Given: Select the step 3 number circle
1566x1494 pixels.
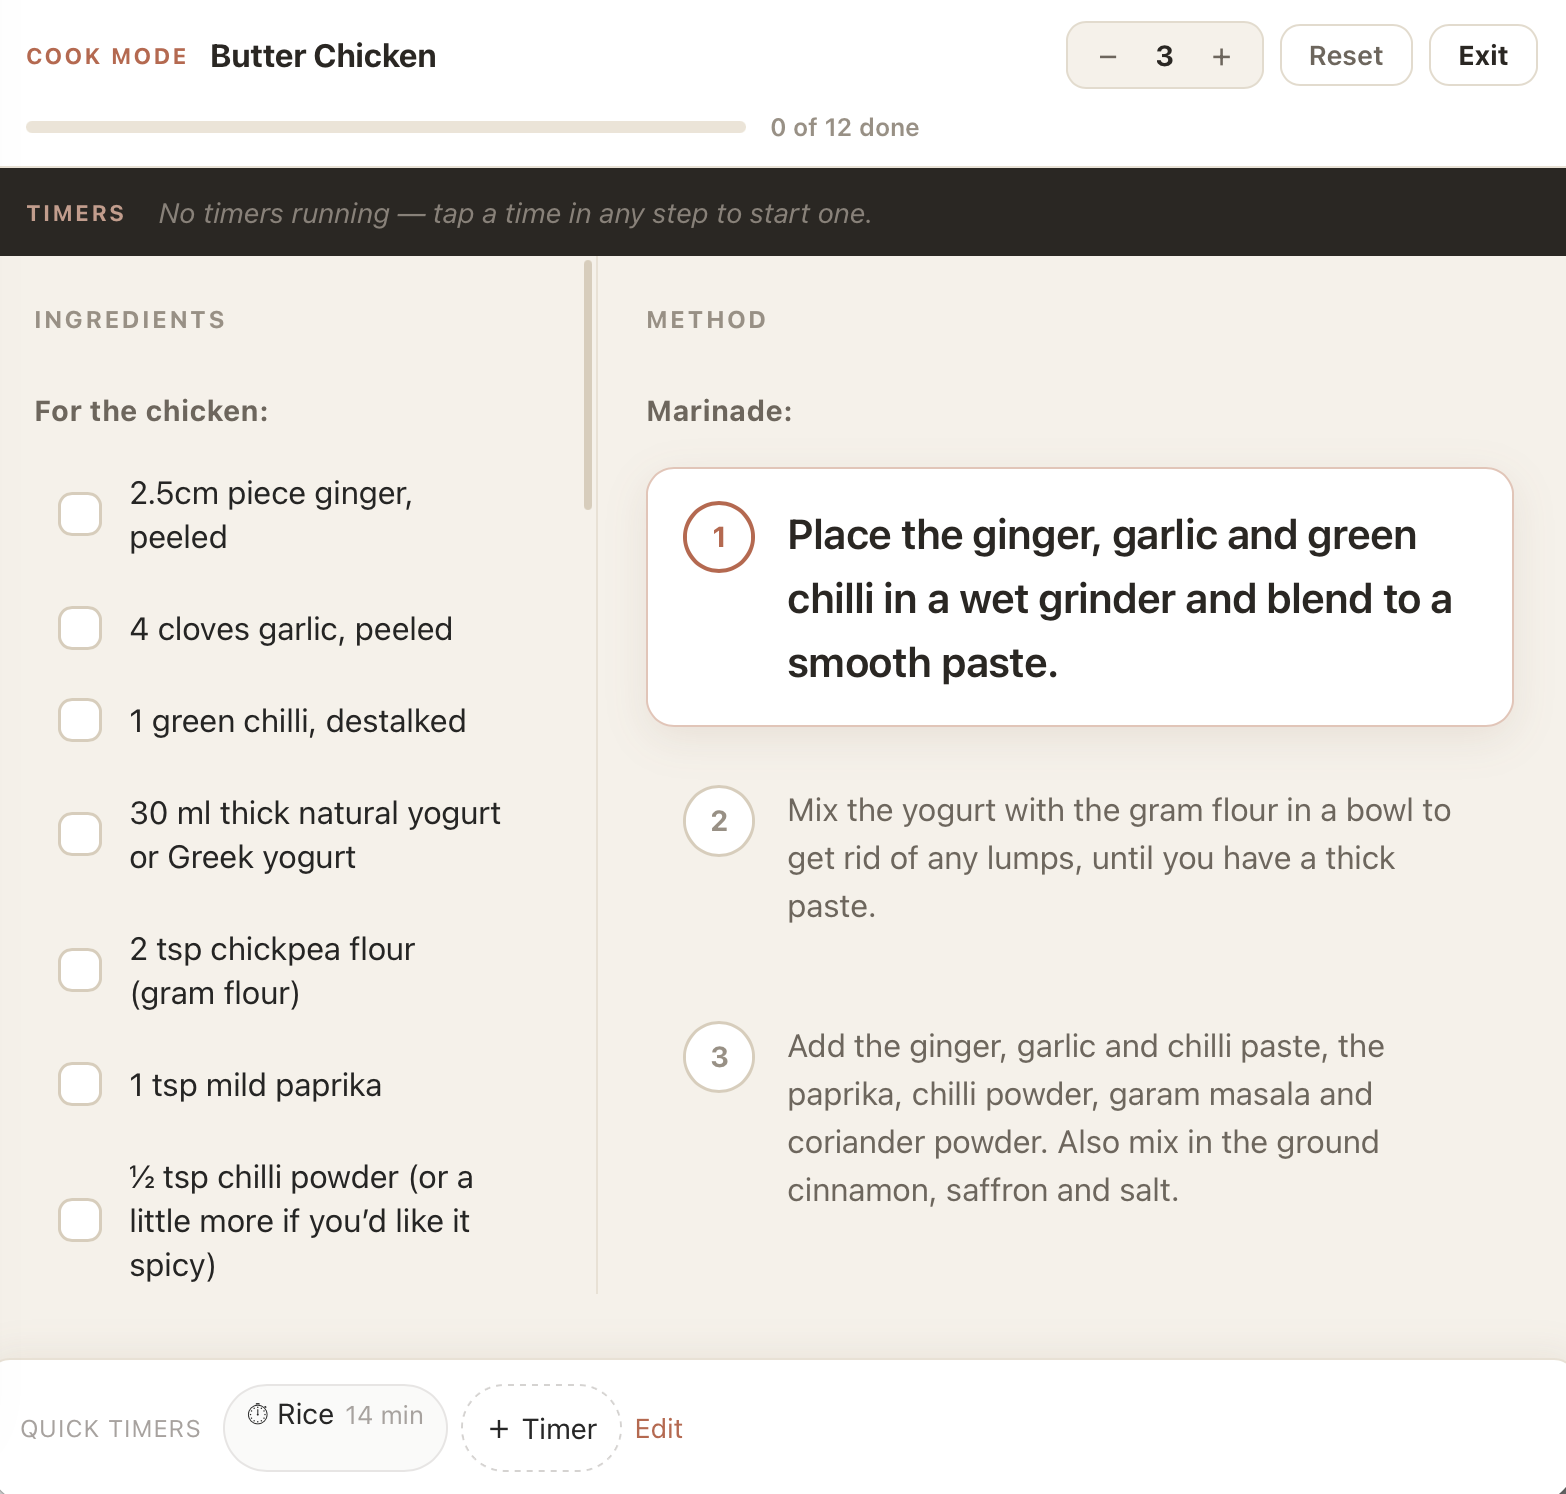Looking at the screenshot, I should [719, 1057].
